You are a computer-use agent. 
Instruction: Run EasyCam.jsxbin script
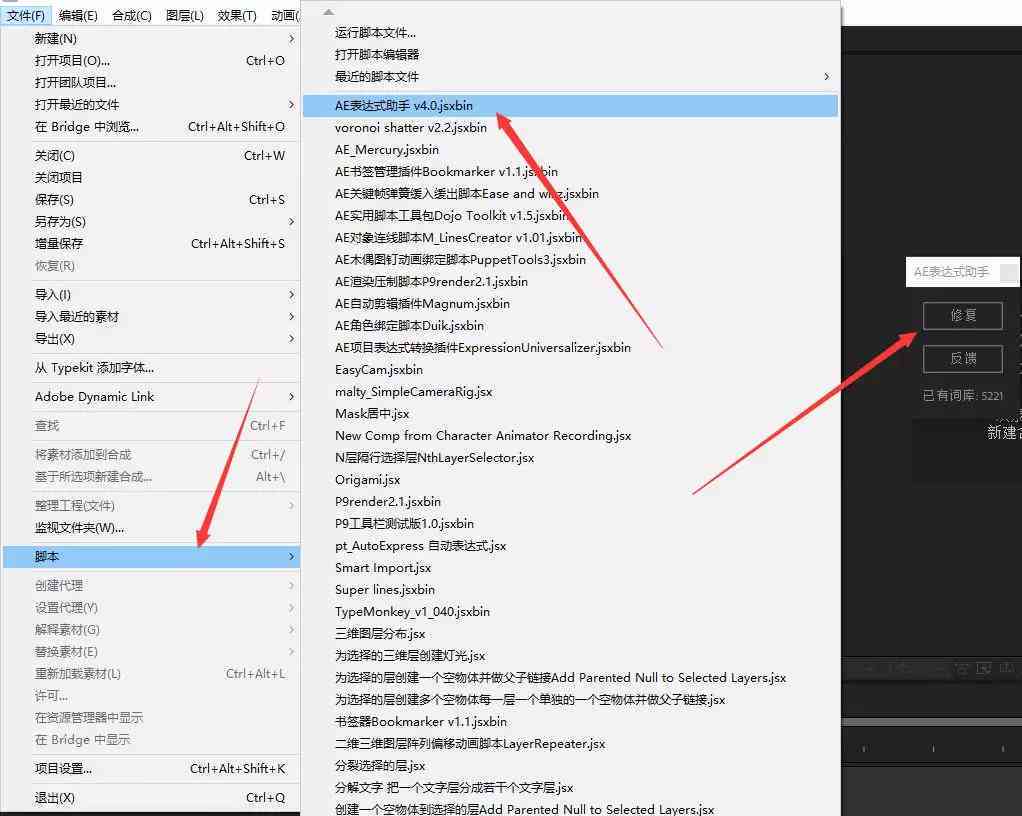tap(570, 370)
